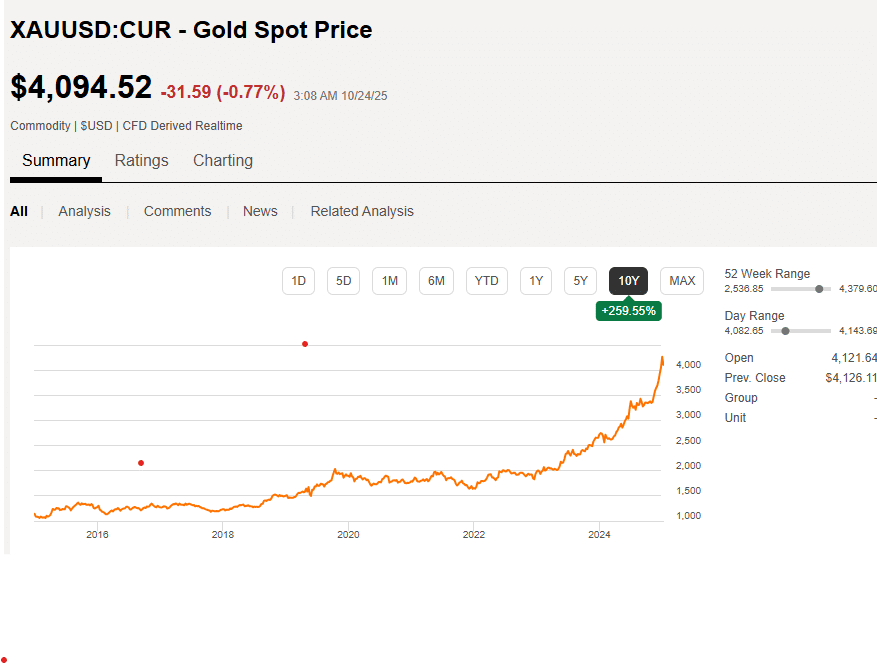Screen dimensions: 877x664
Task: Click the active 10Y range button
Action: tap(628, 281)
